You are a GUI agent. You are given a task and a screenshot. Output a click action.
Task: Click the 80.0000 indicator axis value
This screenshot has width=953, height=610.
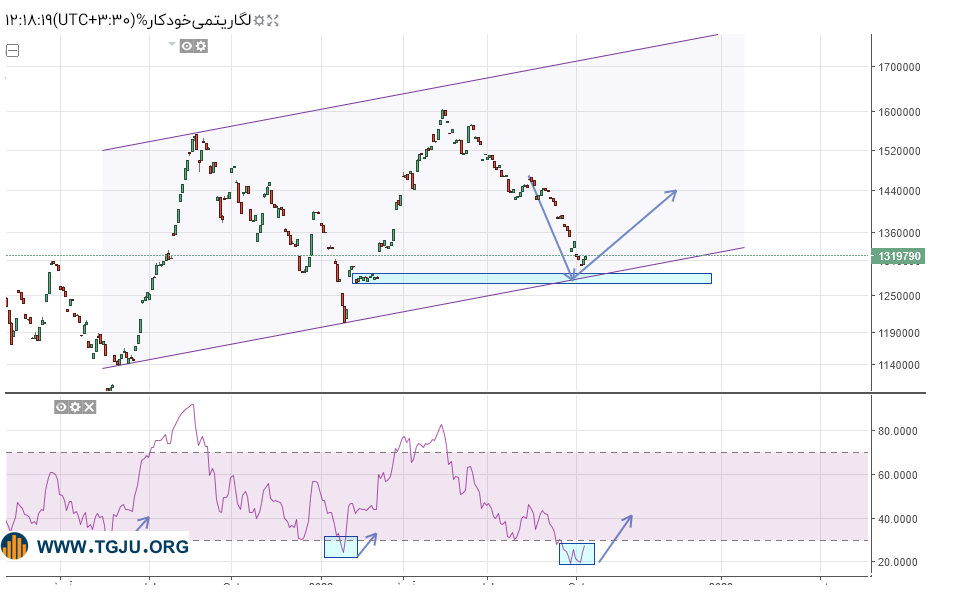898,431
